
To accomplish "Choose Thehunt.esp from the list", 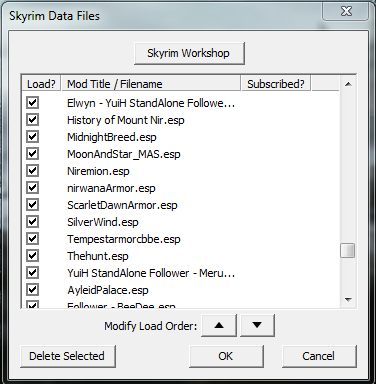I will tap(98, 256).
